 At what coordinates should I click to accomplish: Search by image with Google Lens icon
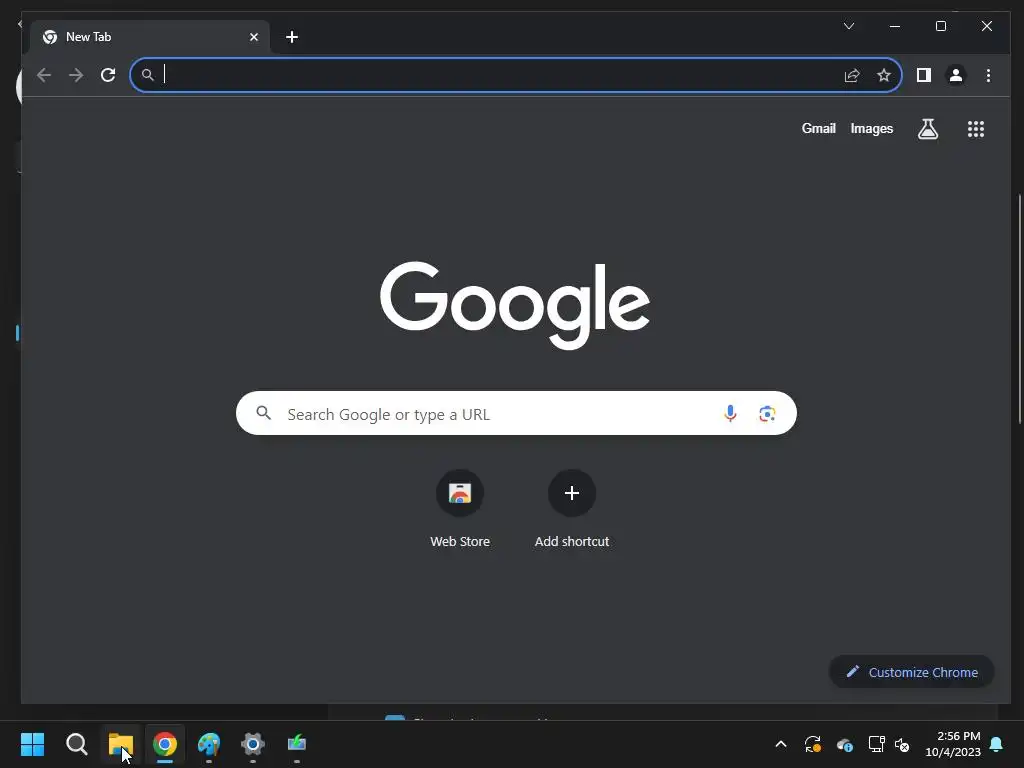pyautogui.click(x=767, y=413)
